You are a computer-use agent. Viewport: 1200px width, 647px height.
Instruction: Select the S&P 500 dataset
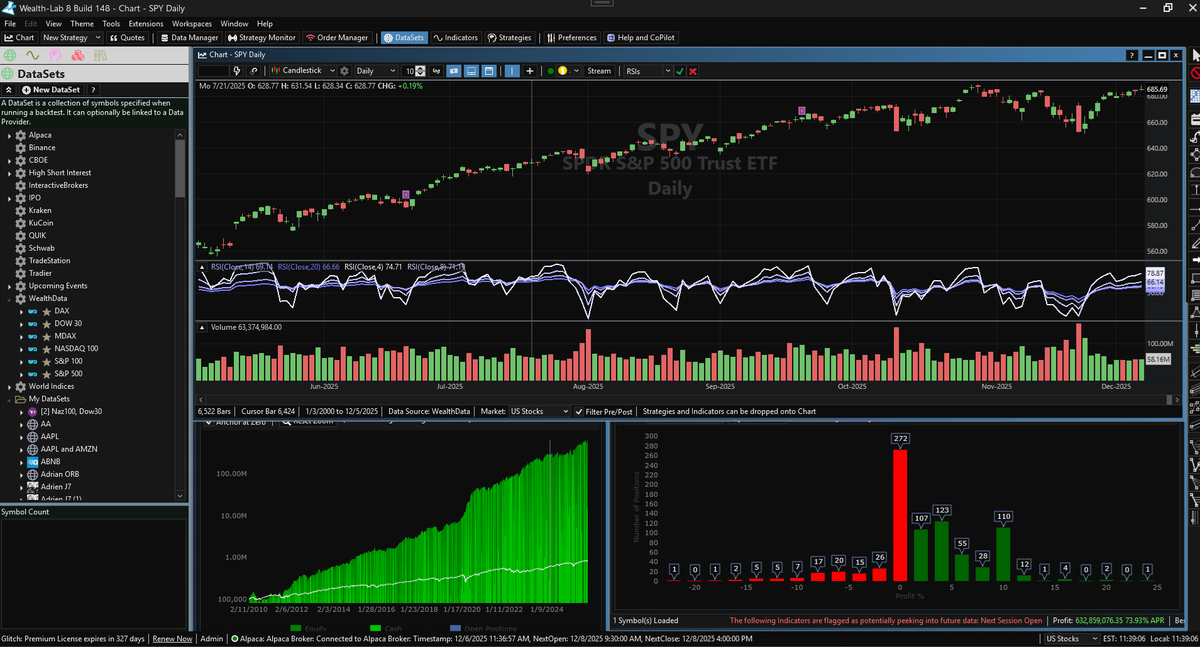68,373
